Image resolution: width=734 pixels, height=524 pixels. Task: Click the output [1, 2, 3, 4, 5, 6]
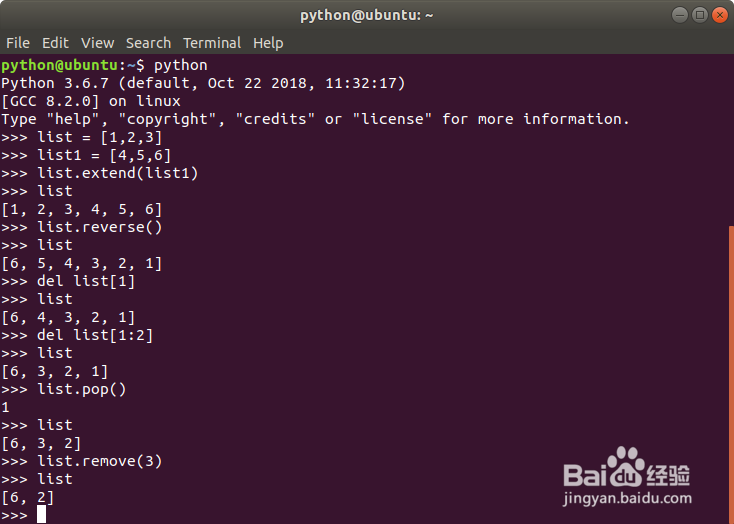[81, 209]
